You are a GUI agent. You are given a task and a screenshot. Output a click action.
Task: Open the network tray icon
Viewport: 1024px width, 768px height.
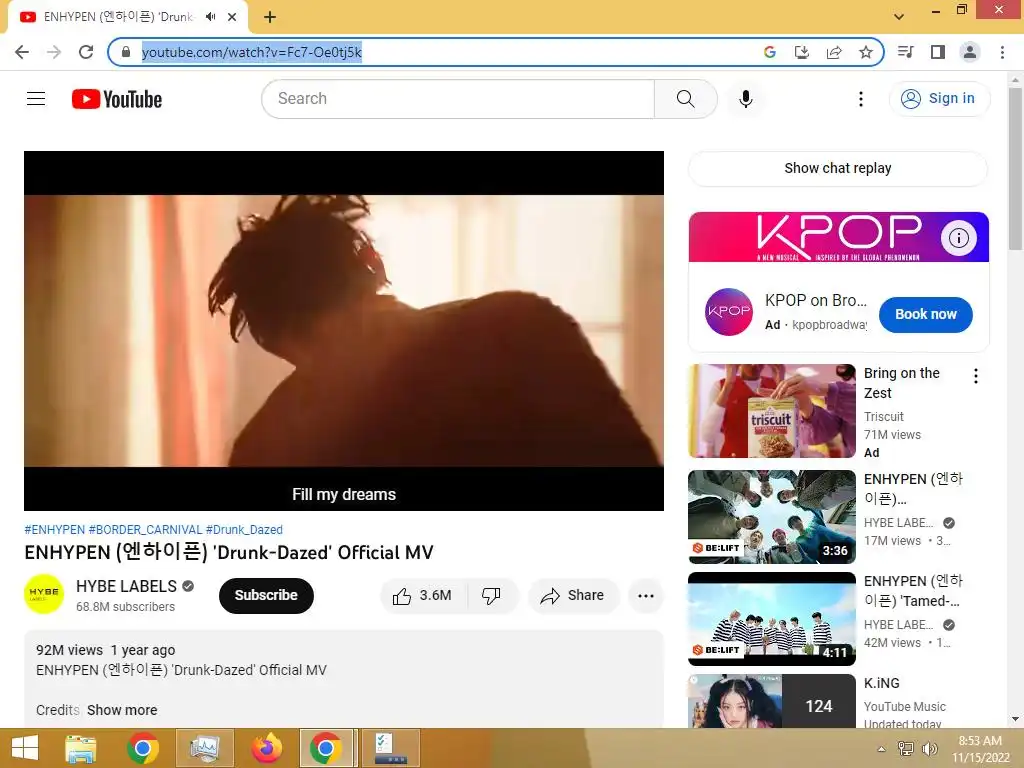(x=906, y=749)
